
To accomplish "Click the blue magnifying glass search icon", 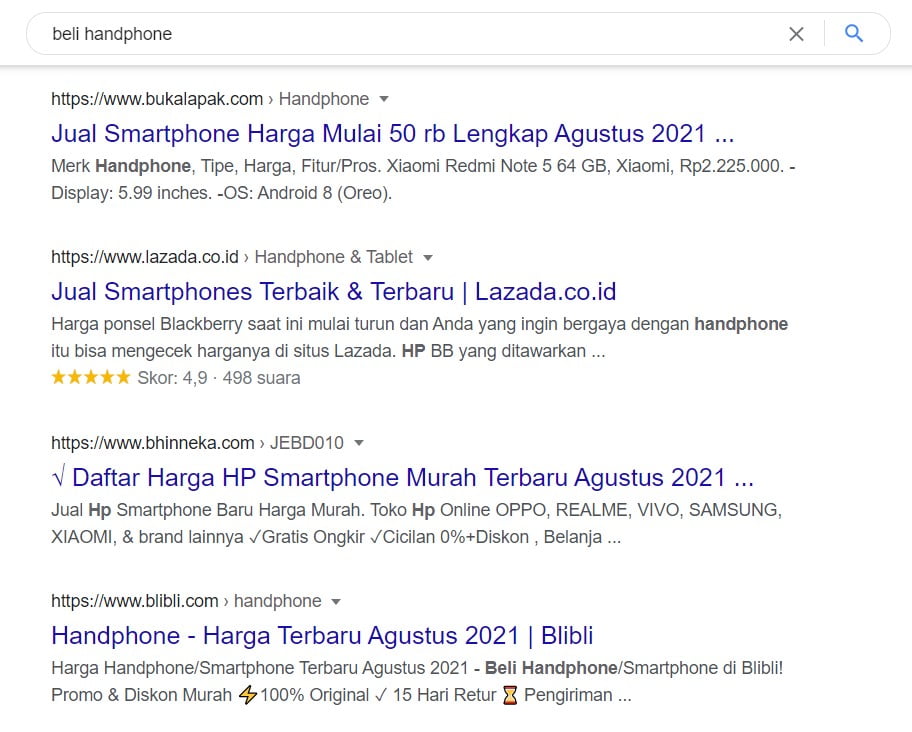I will pyautogui.click(x=854, y=34).
